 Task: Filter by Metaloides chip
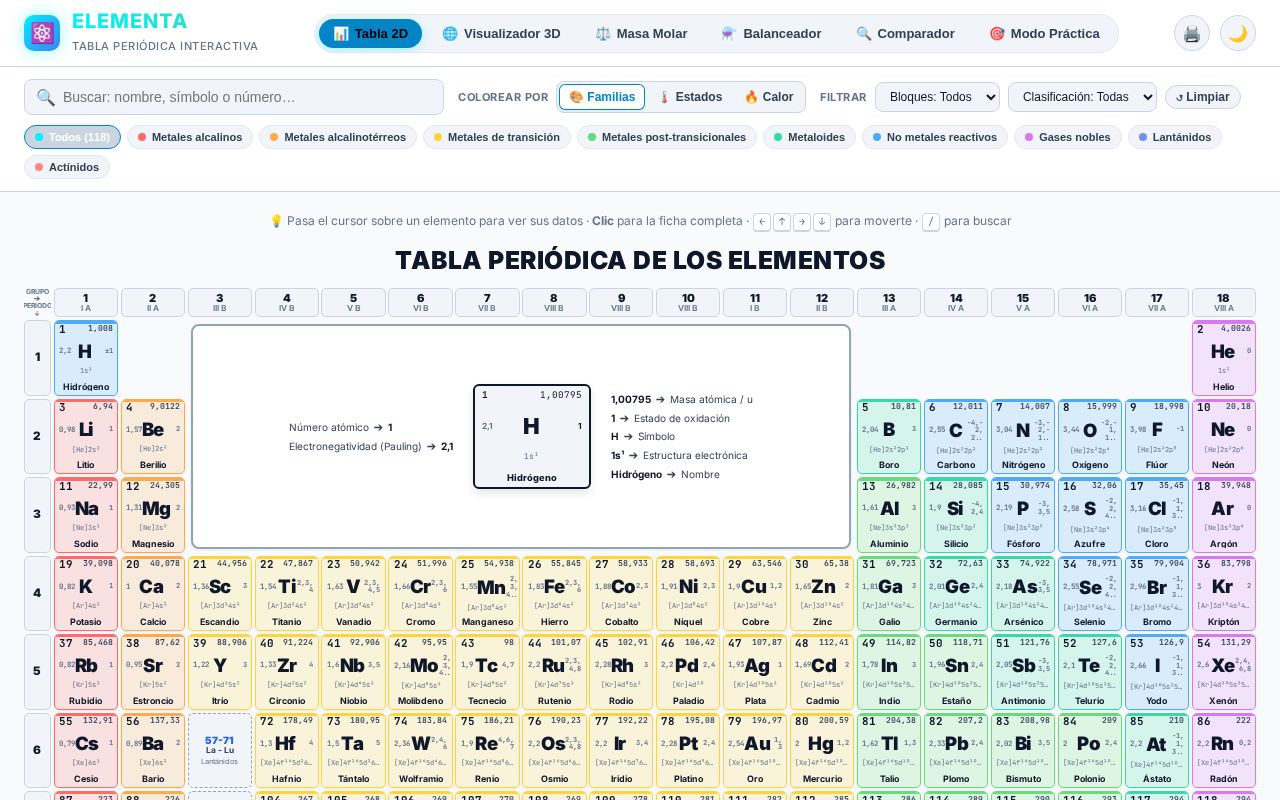tap(809, 137)
